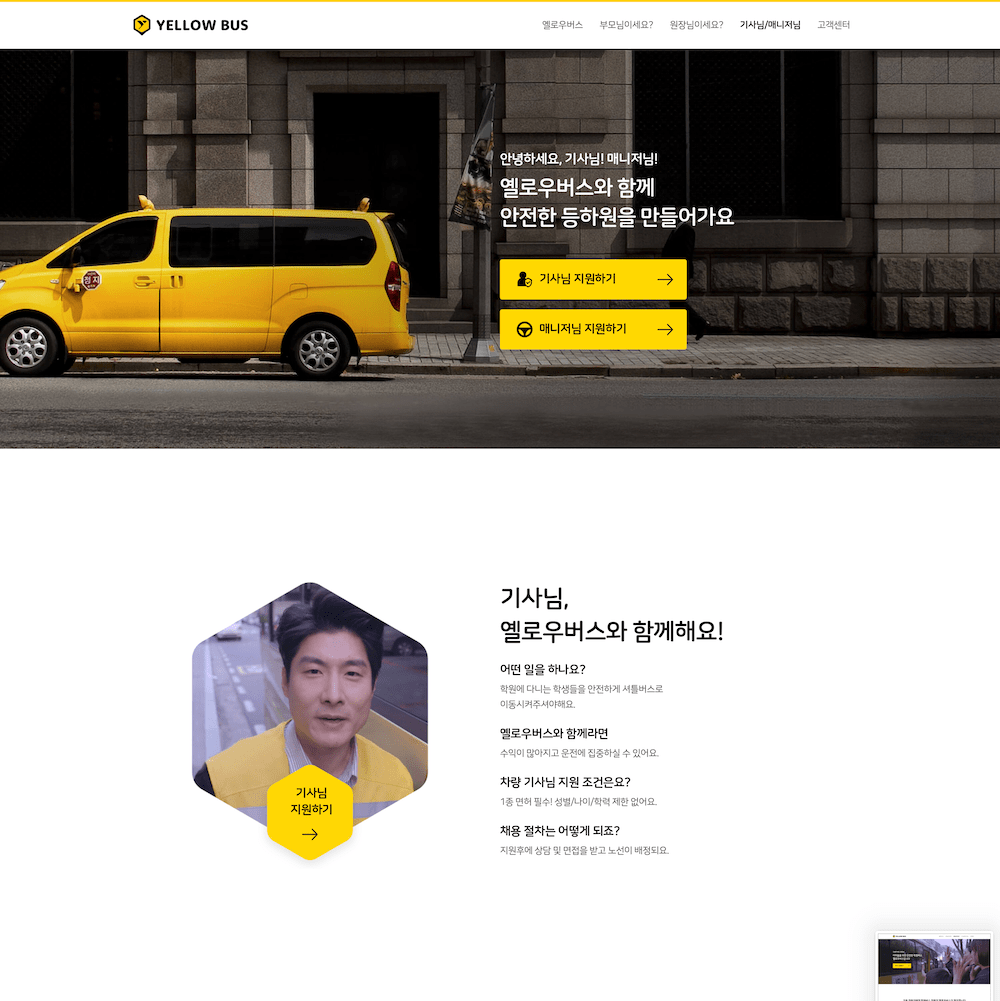1000x1001 pixels.
Task: Open the 원장님이세요? menu item
Action: point(696,25)
